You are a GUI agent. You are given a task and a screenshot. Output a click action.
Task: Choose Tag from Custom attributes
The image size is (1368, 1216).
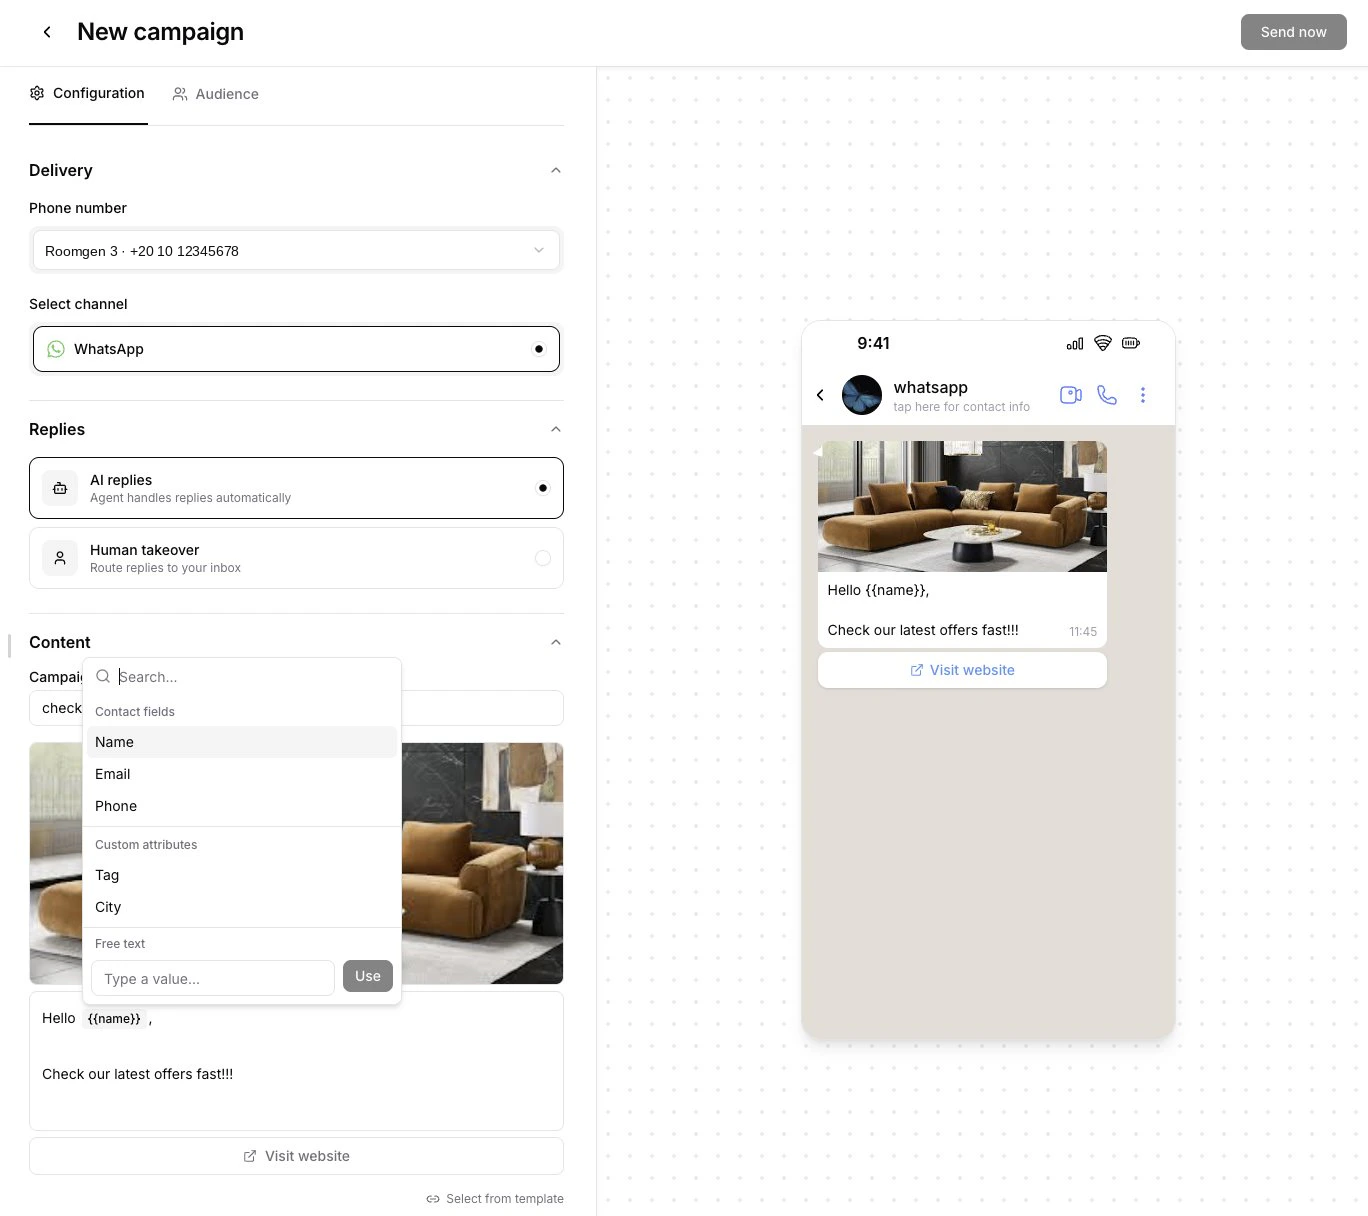[x=242, y=875]
